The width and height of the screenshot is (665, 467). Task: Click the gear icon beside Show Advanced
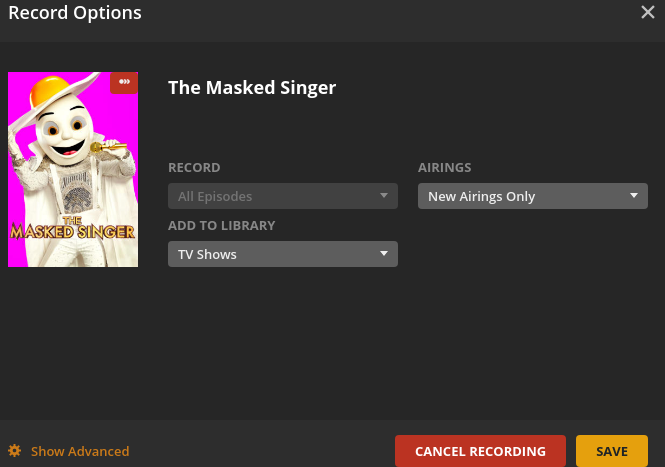tap(15, 451)
